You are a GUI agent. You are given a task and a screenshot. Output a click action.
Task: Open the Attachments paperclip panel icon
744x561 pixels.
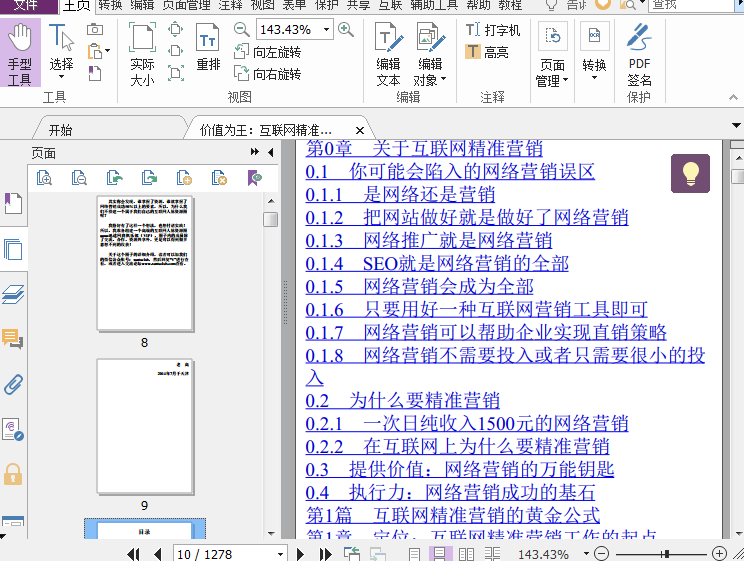[13, 384]
